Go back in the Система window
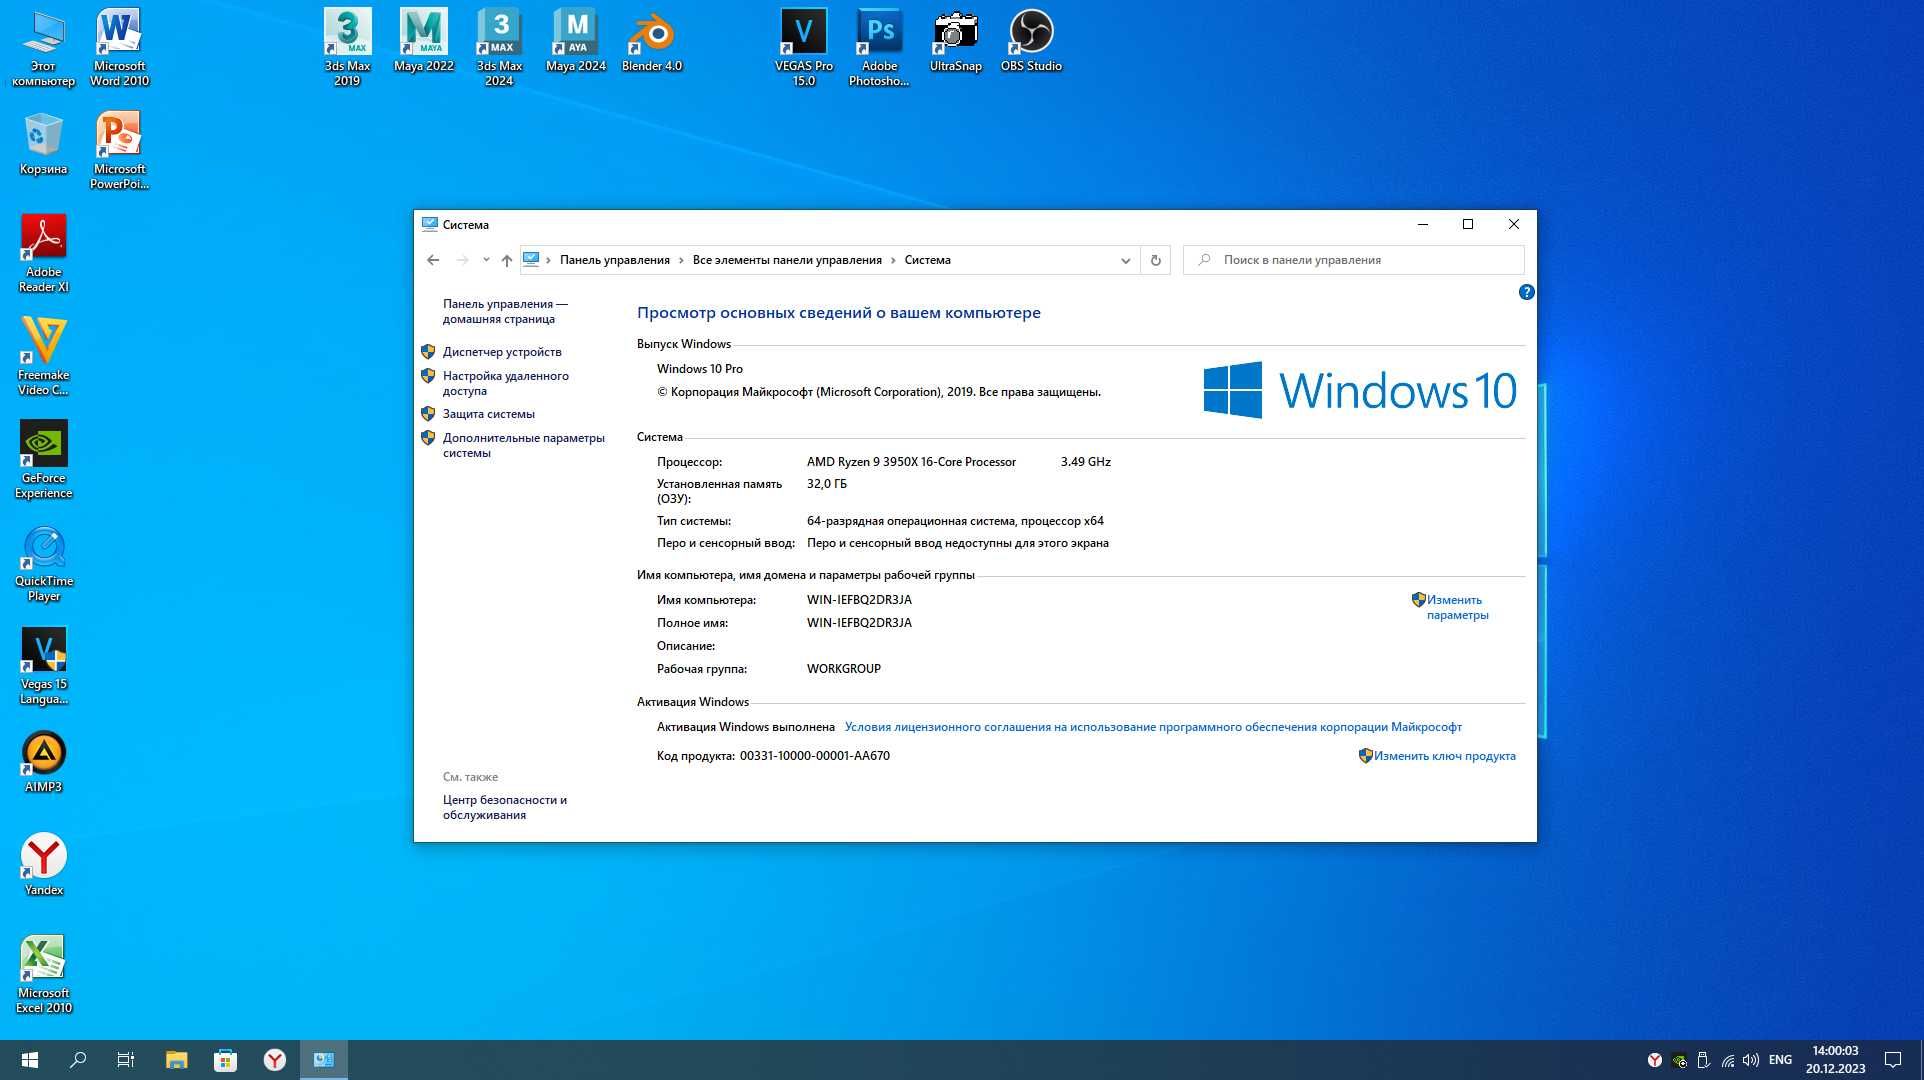 pyautogui.click(x=433, y=260)
